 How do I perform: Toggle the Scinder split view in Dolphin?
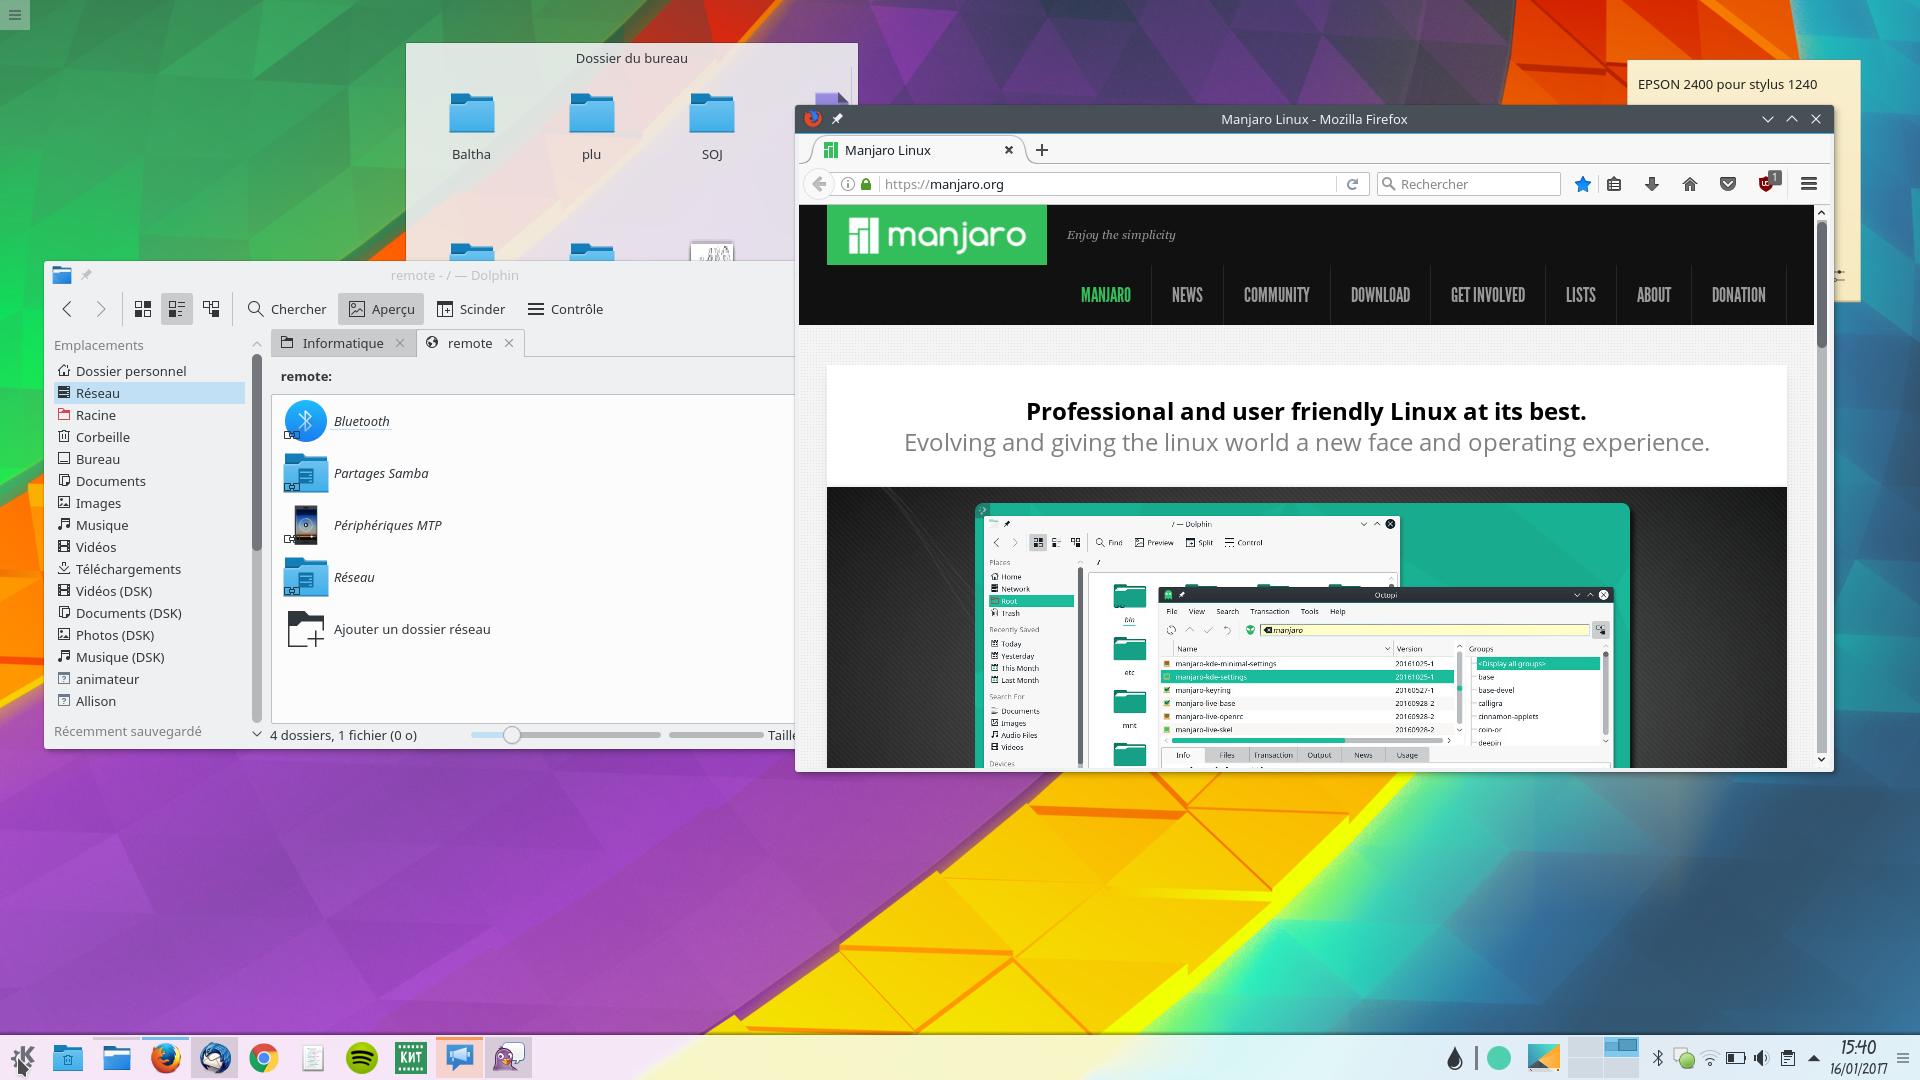[x=470, y=309]
